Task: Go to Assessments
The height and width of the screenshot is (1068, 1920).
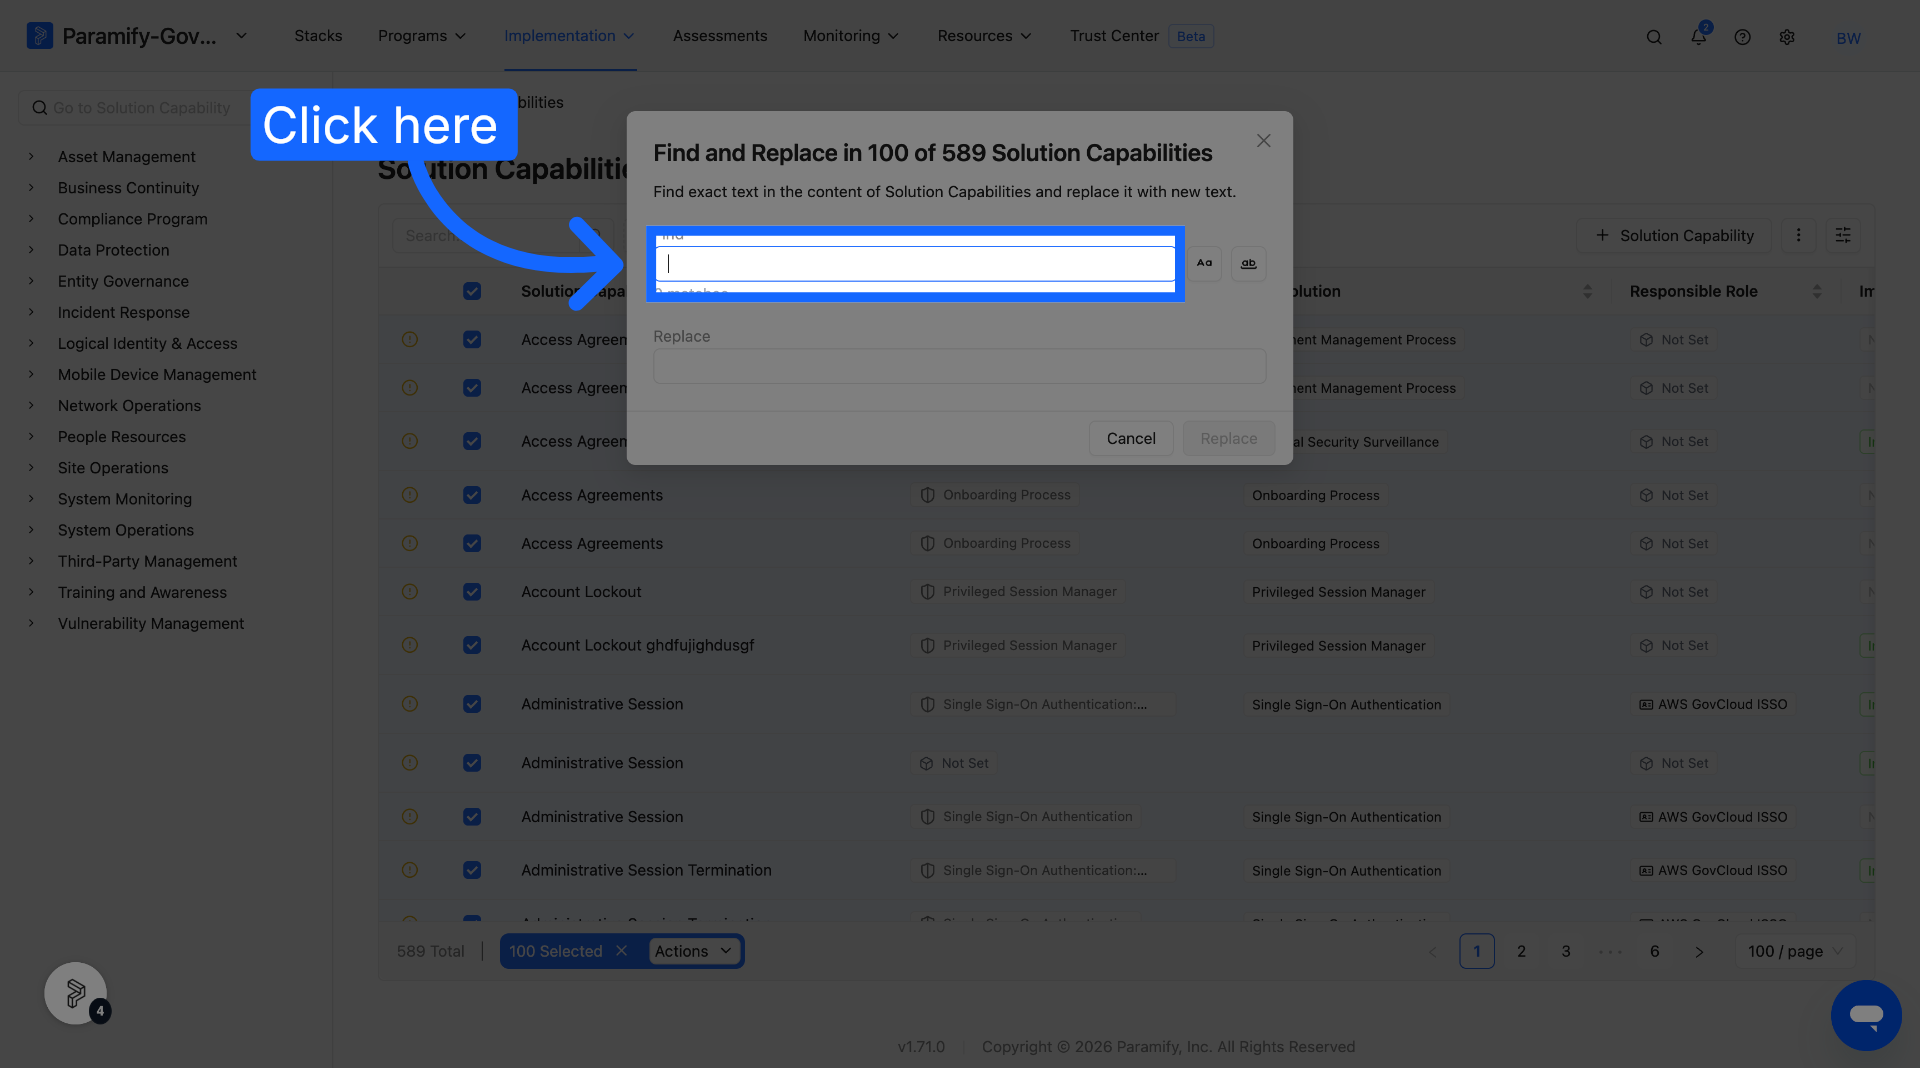Action: [x=720, y=36]
